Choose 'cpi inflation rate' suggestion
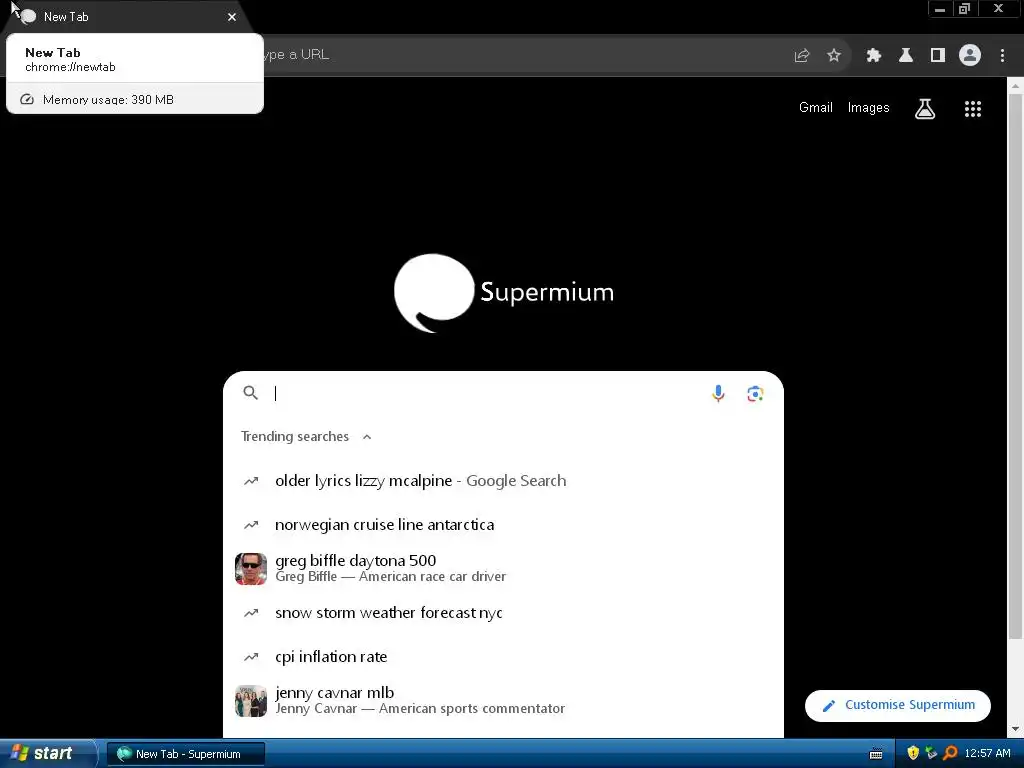The width and height of the screenshot is (1024, 768). pyautogui.click(x=503, y=657)
